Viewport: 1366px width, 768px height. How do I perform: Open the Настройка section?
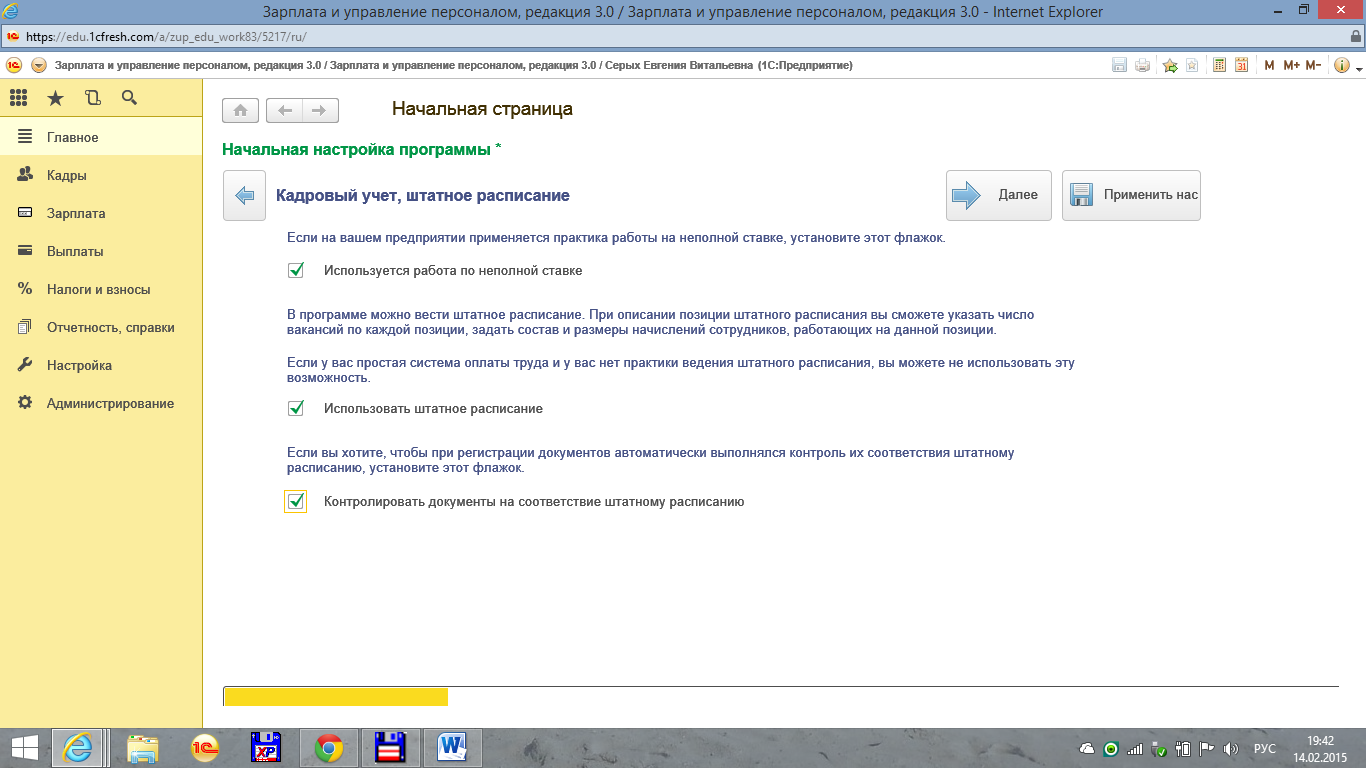click(x=101, y=365)
